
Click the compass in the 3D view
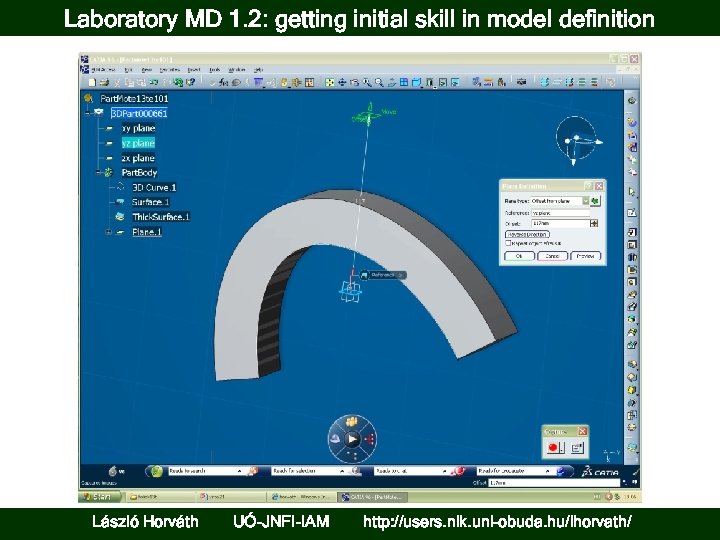(x=578, y=139)
